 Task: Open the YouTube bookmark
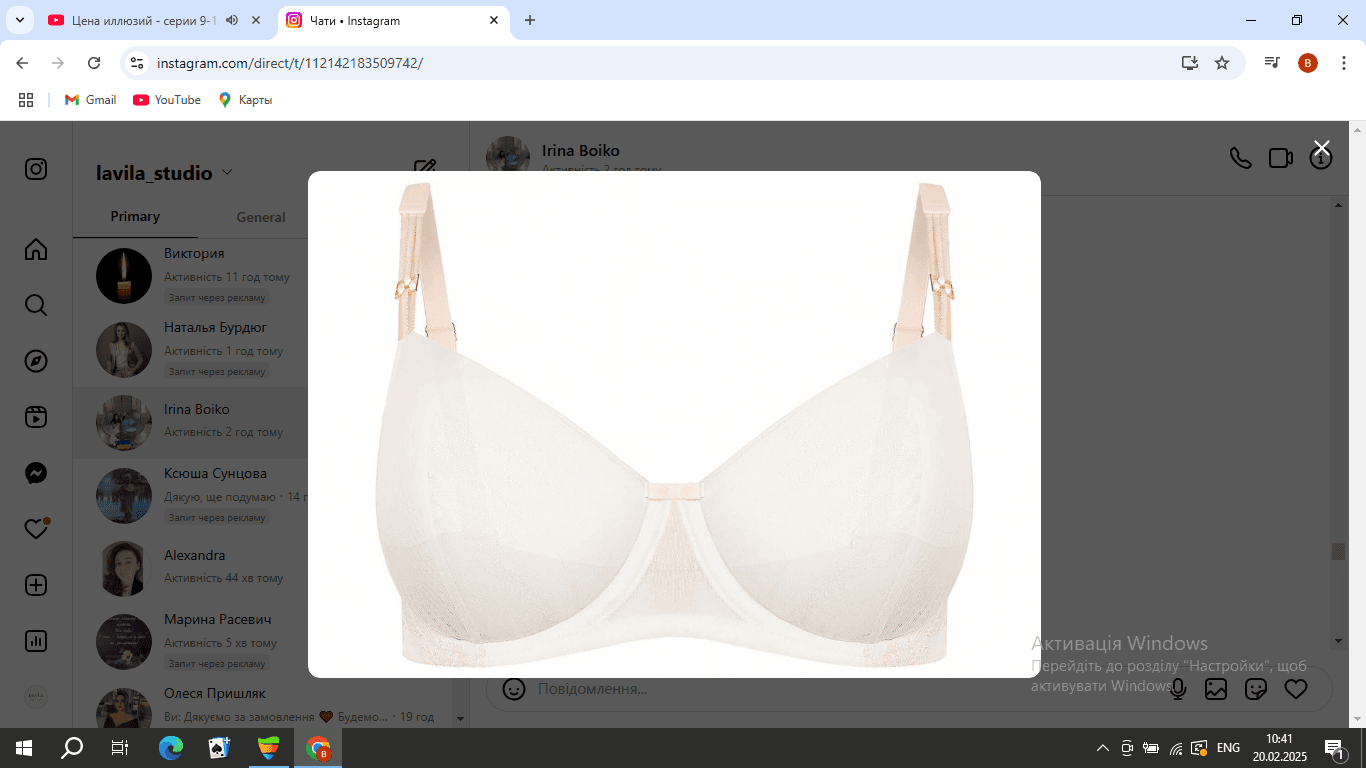[167, 100]
